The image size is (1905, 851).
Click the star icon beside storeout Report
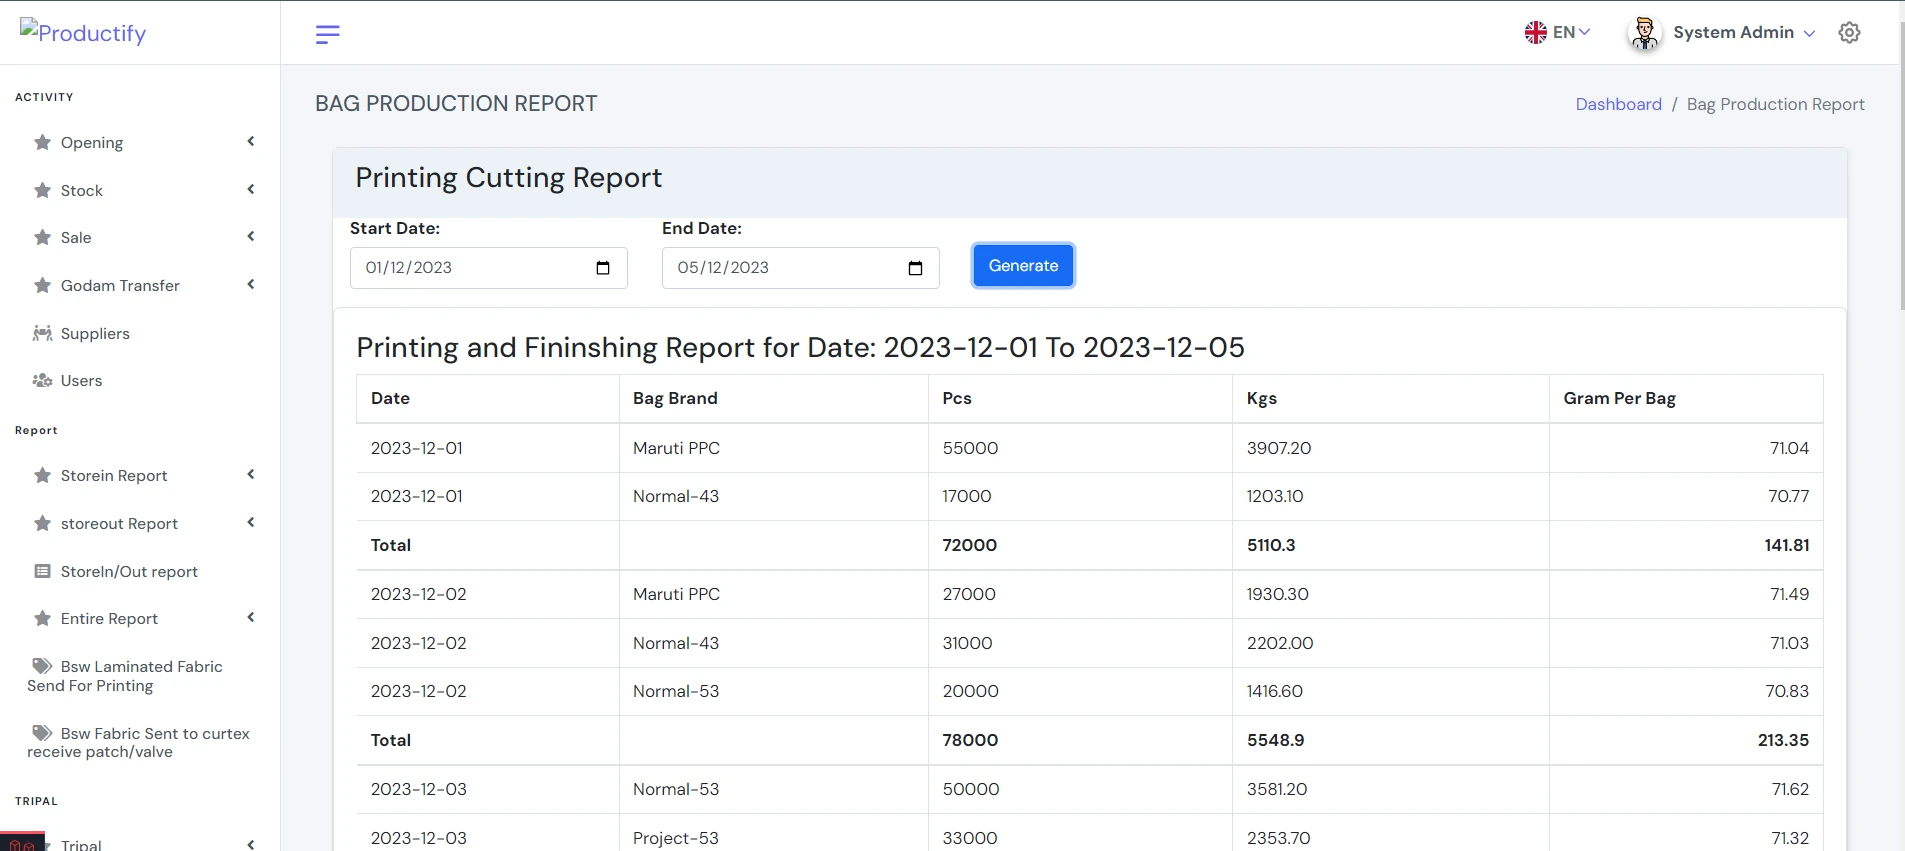tap(42, 523)
